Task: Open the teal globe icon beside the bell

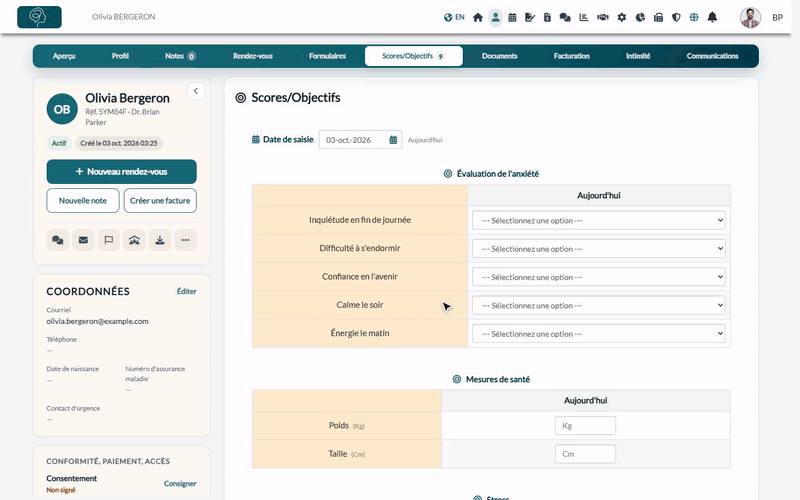Action: tap(694, 17)
